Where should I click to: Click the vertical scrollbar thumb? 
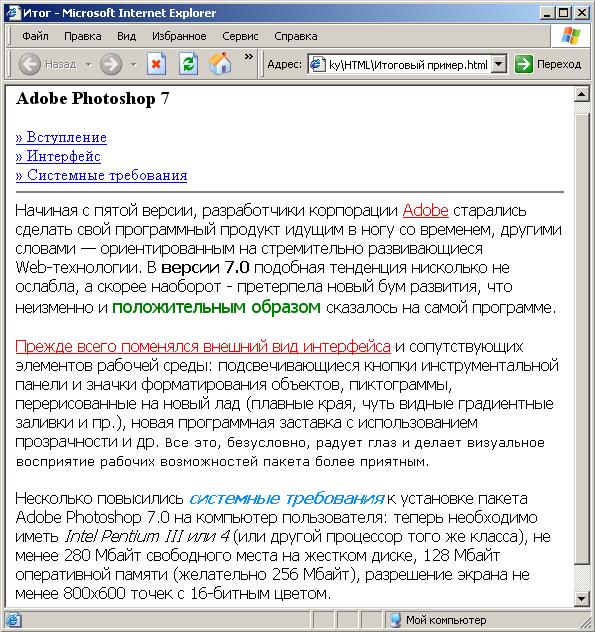tap(581, 339)
